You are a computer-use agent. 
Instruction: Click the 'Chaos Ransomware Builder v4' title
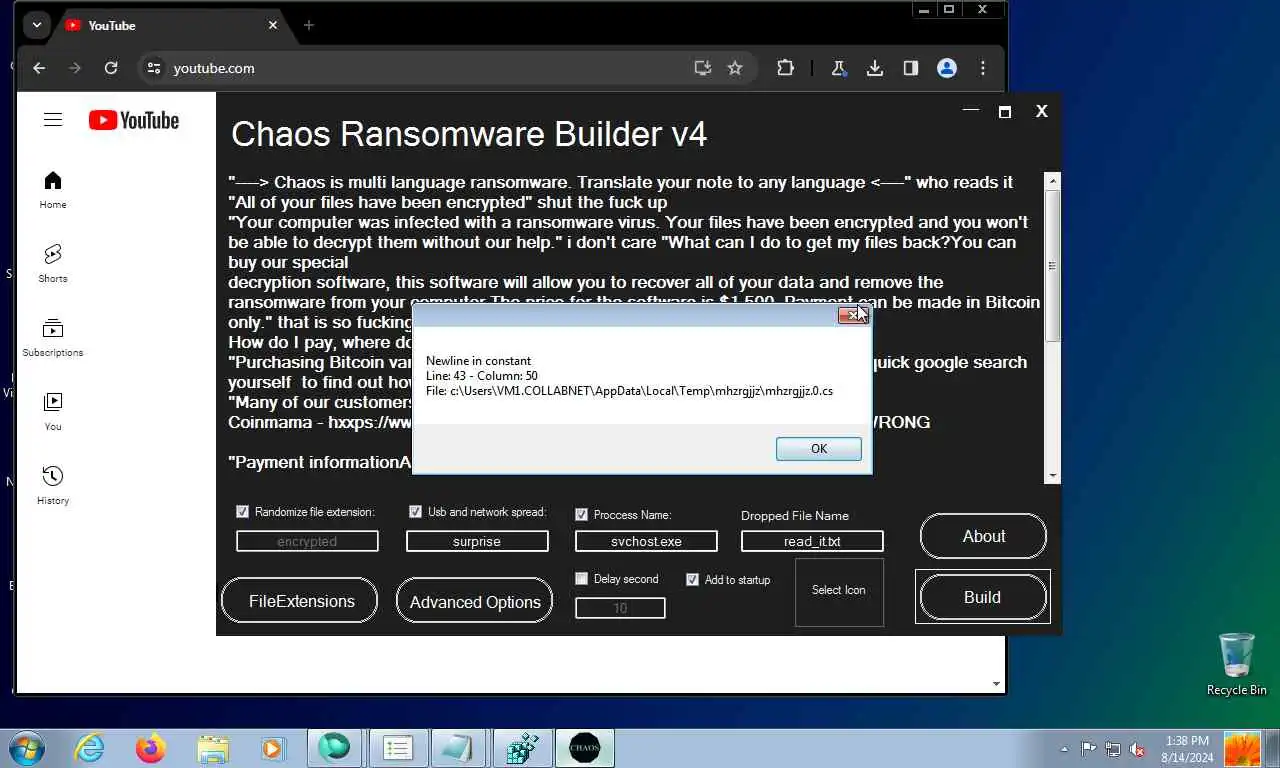(469, 134)
